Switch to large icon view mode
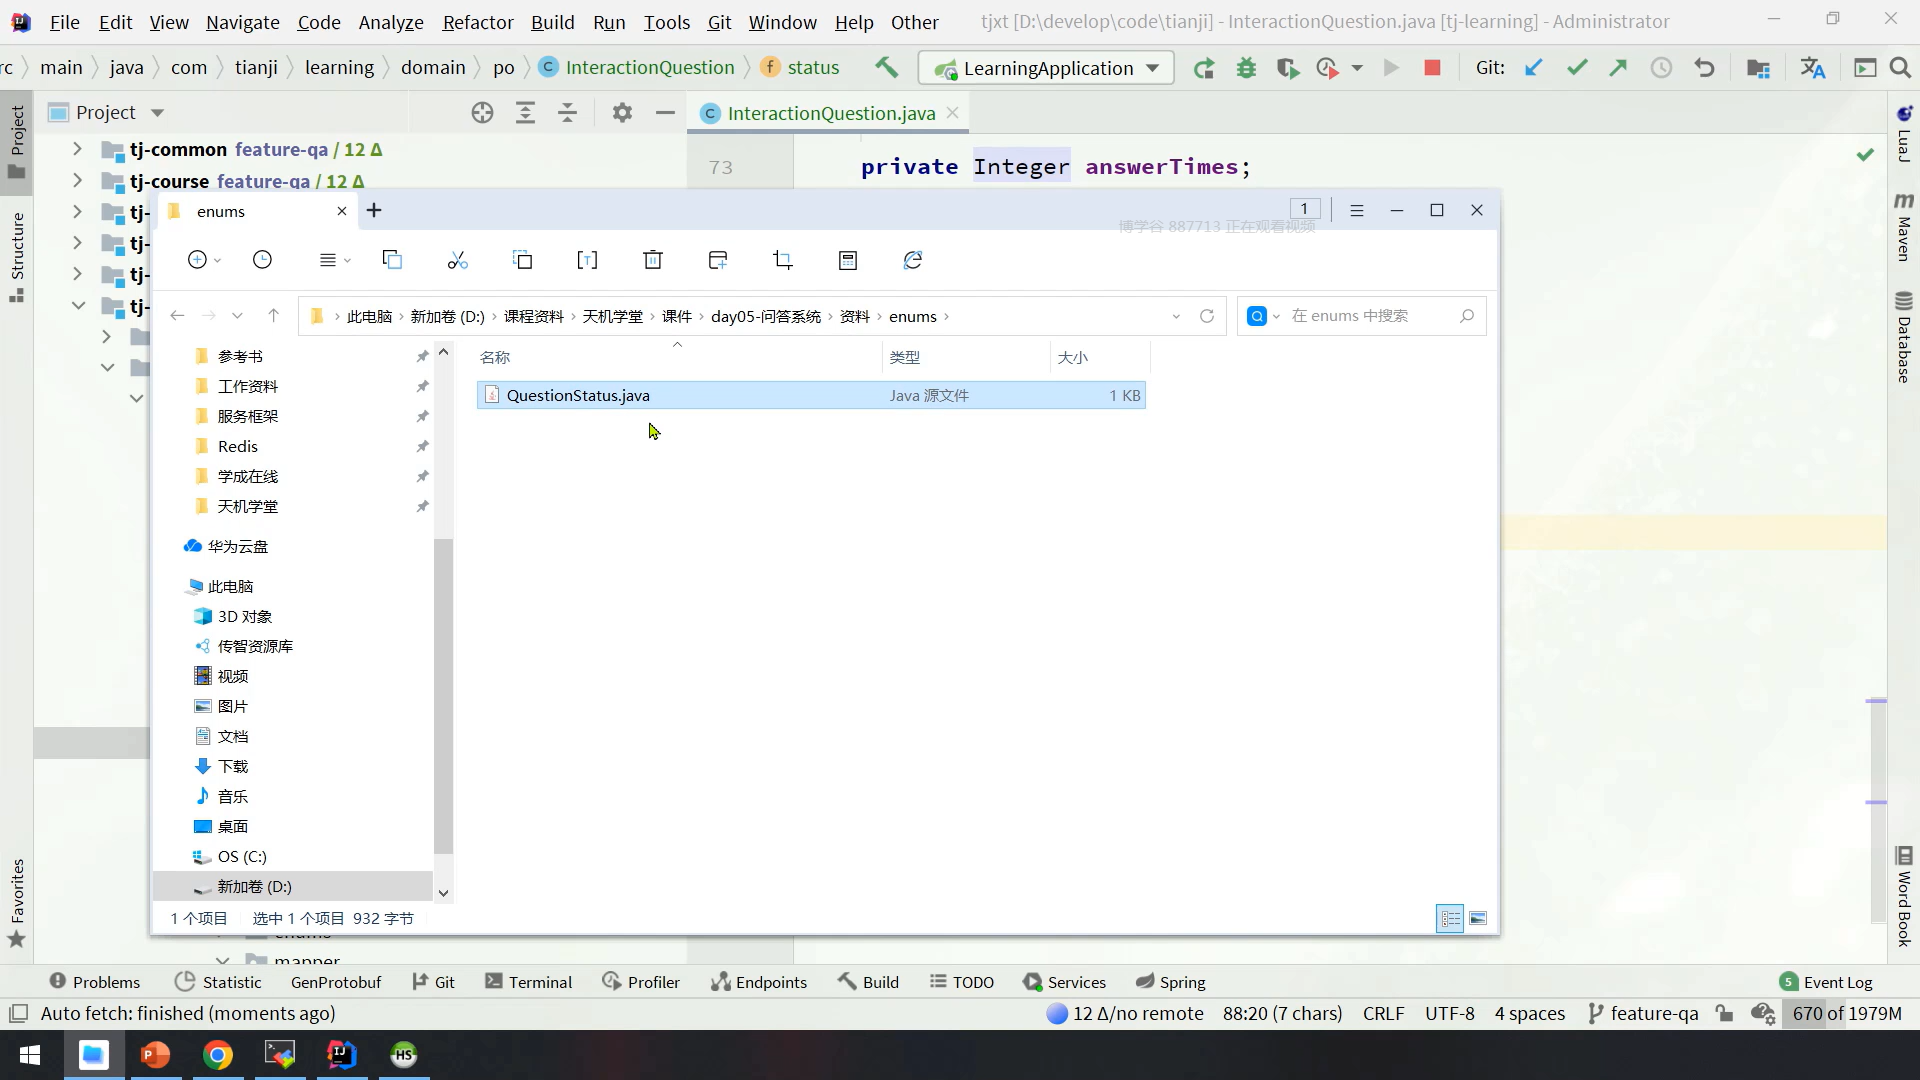 click(x=1478, y=918)
